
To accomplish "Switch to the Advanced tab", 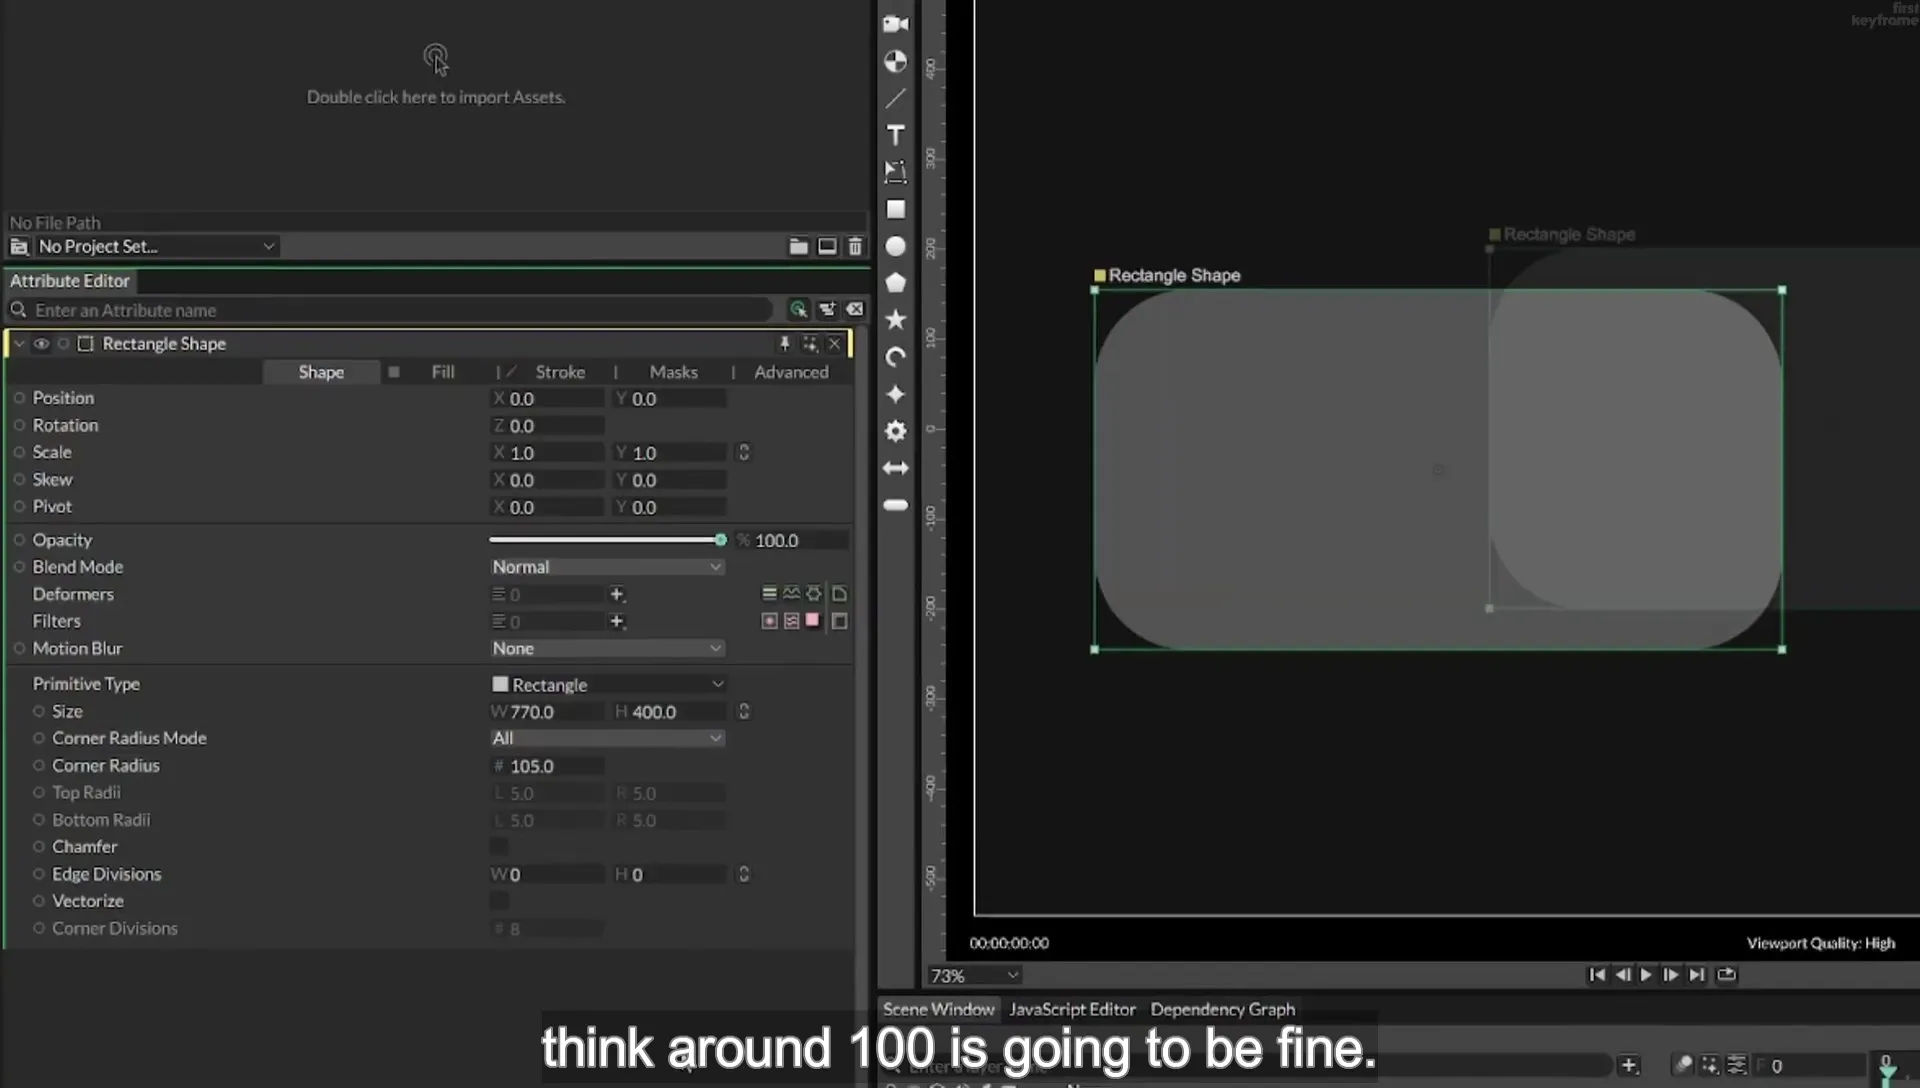I will tap(791, 372).
